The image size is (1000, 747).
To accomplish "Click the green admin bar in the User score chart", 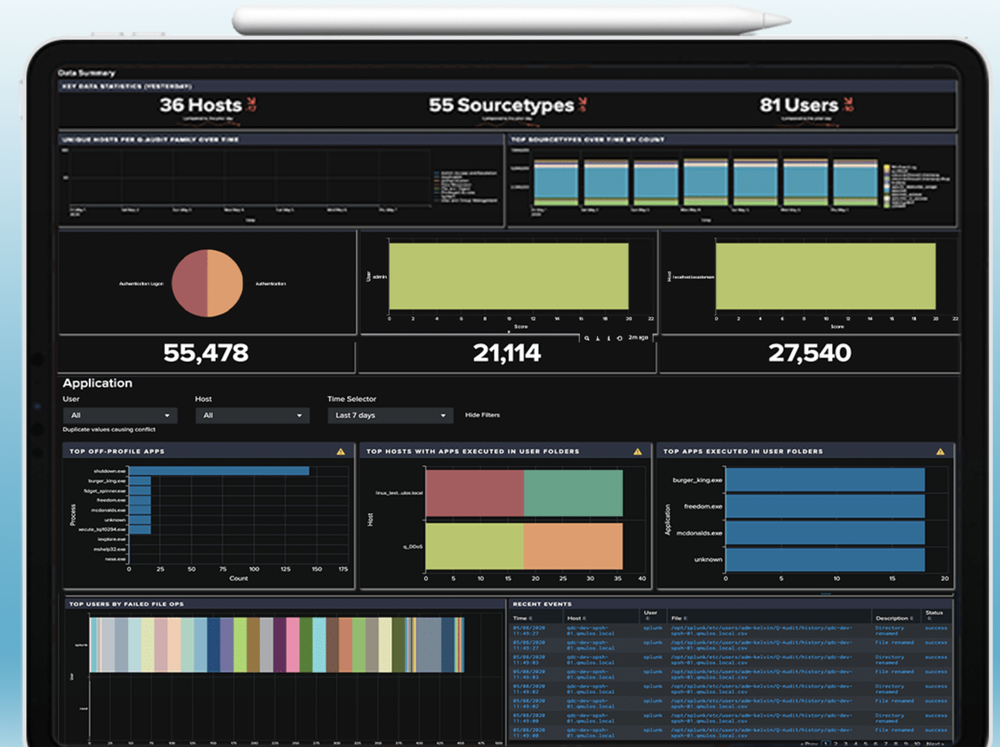I will coord(508,276).
